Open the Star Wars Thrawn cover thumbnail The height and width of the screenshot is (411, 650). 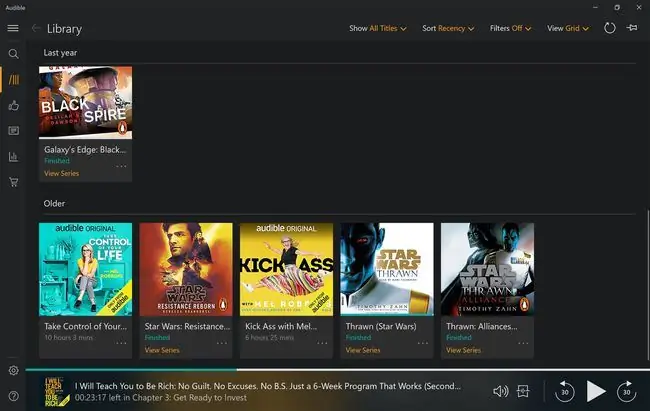point(387,269)
